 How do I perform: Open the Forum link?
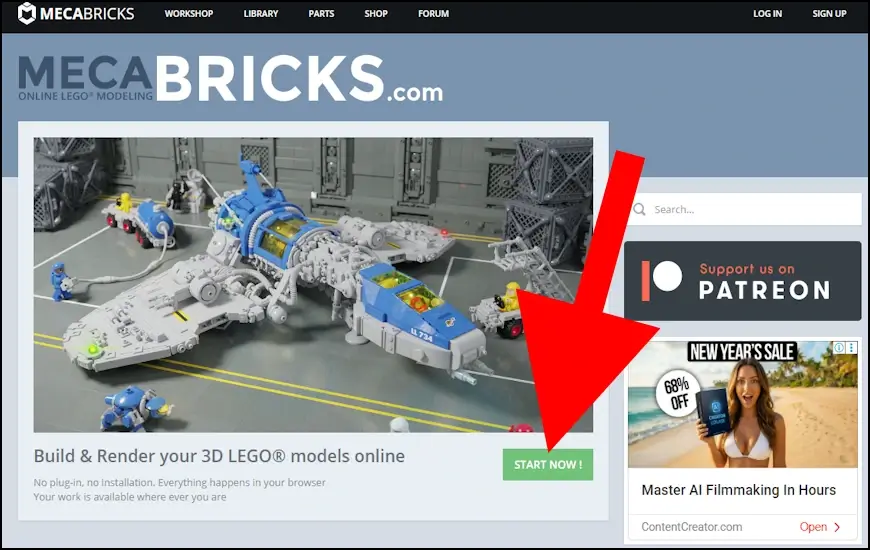(x=433, y=14)
